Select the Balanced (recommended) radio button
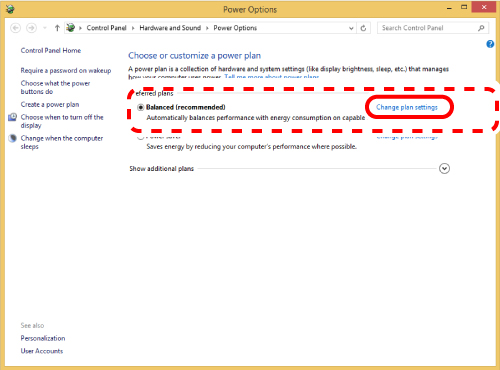 coord(141,107)
